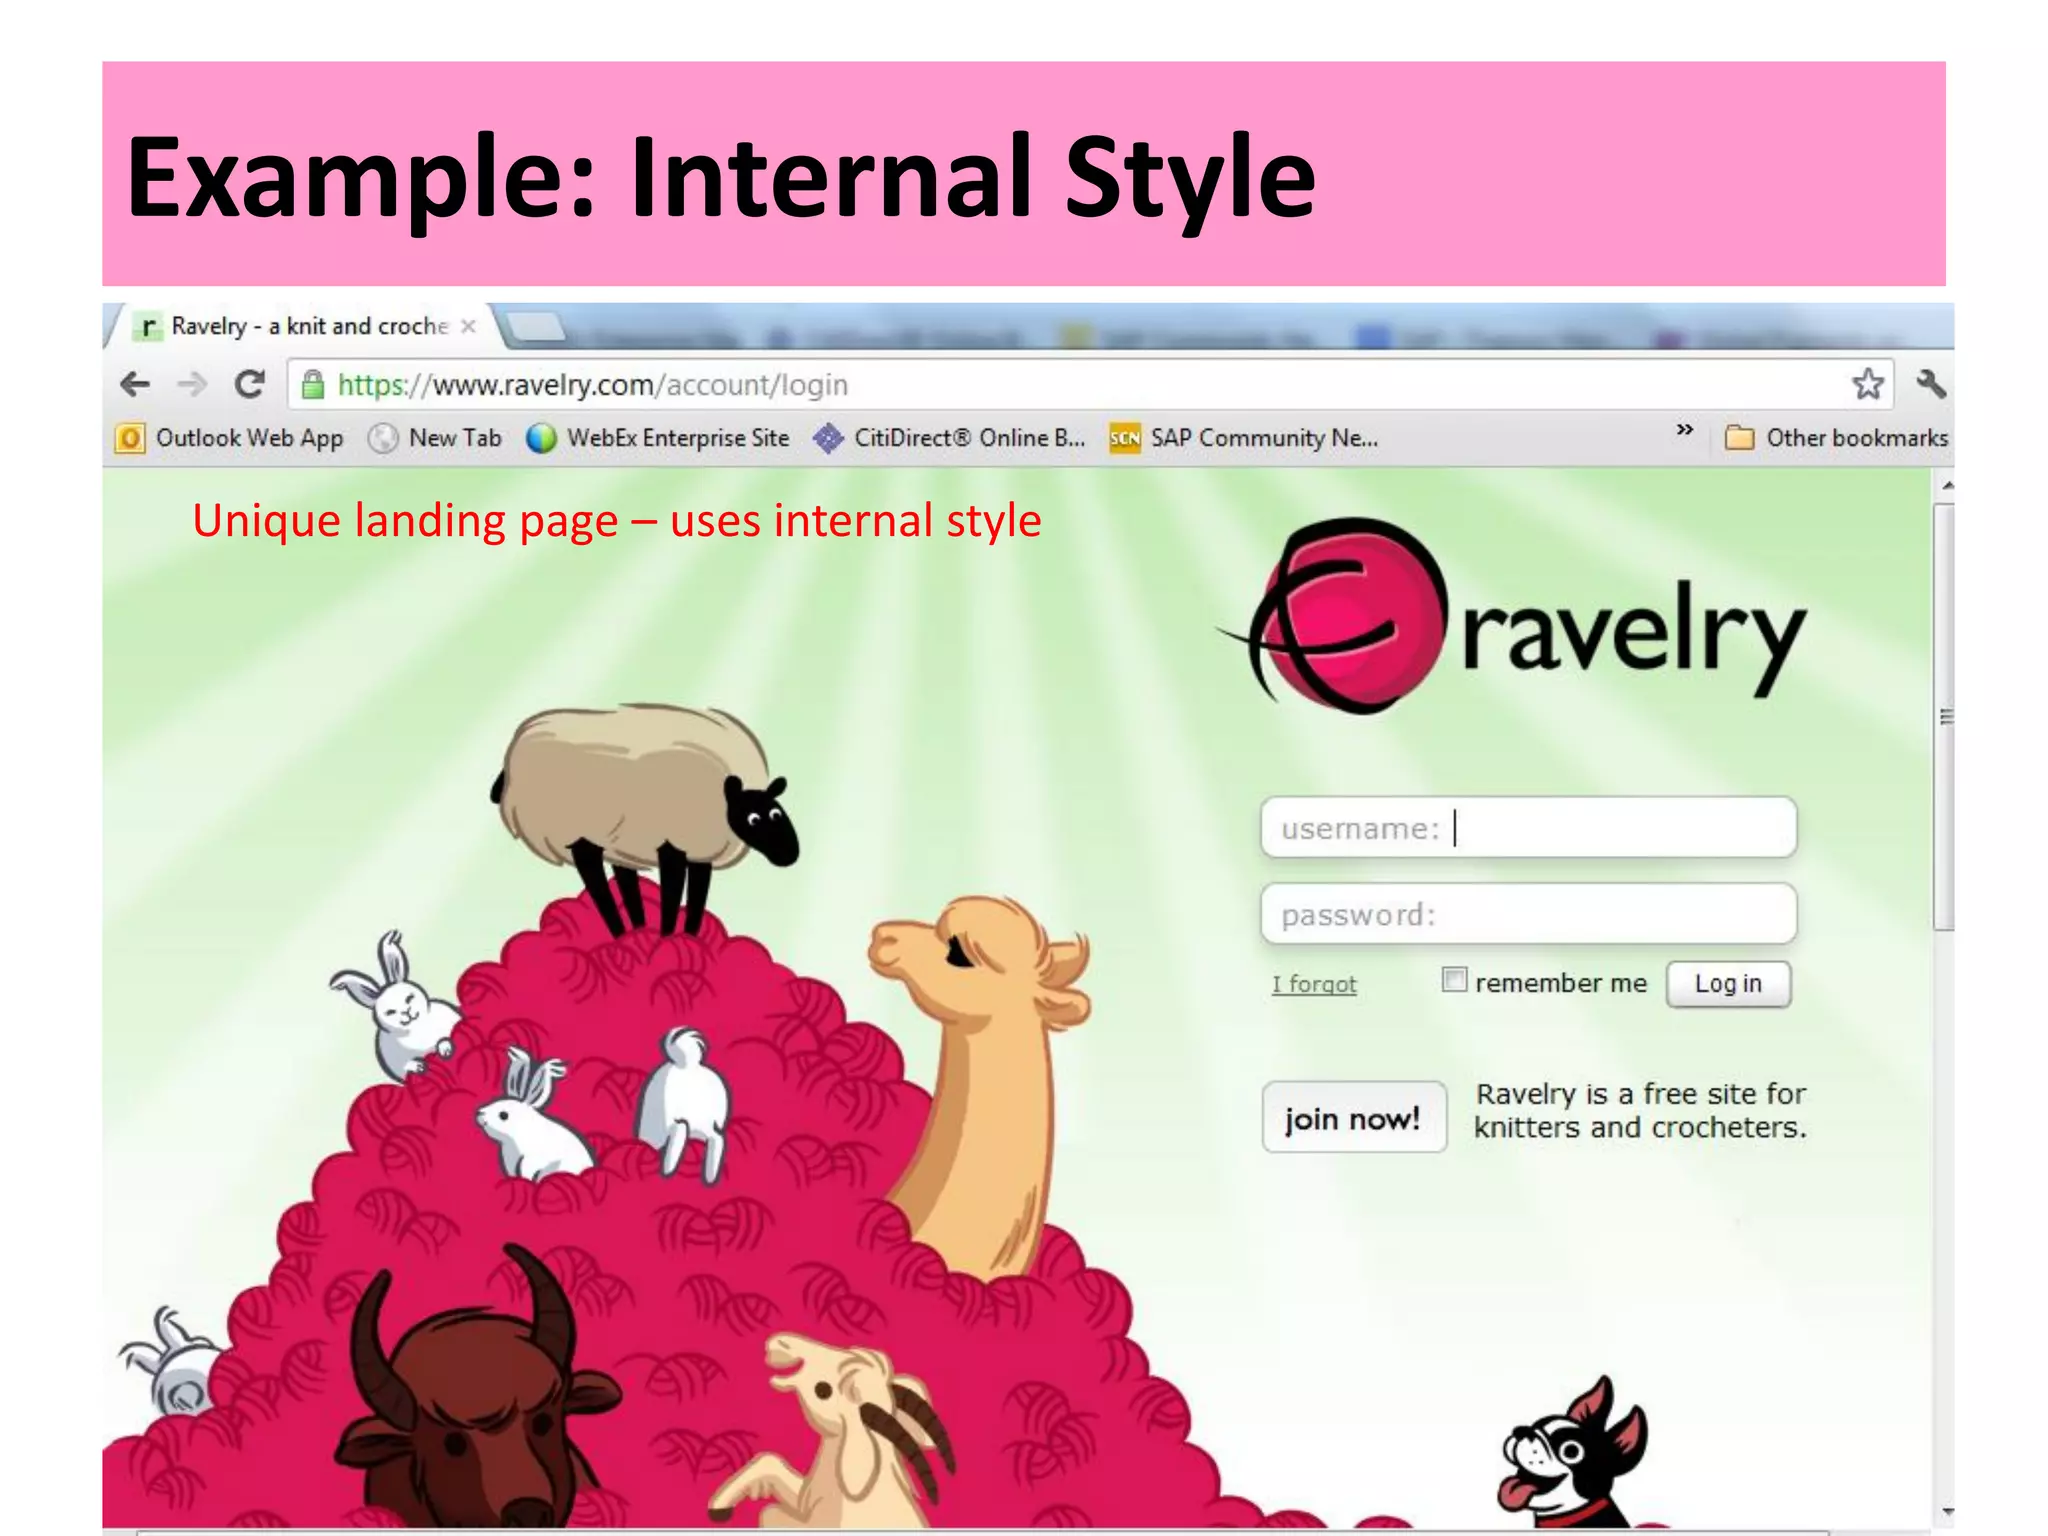
Task: Click the vertical scrollbar thumb
Action: point(1944,716)
